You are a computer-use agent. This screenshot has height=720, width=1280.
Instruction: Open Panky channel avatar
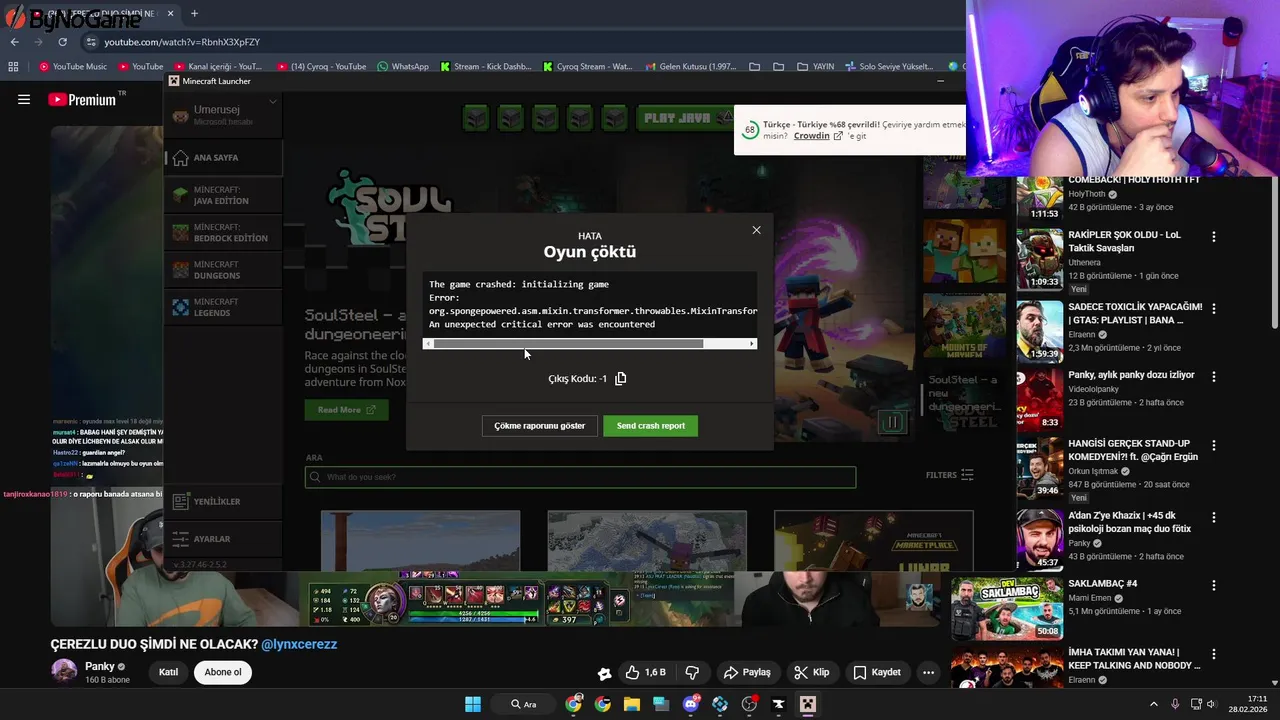pos(64,671)
